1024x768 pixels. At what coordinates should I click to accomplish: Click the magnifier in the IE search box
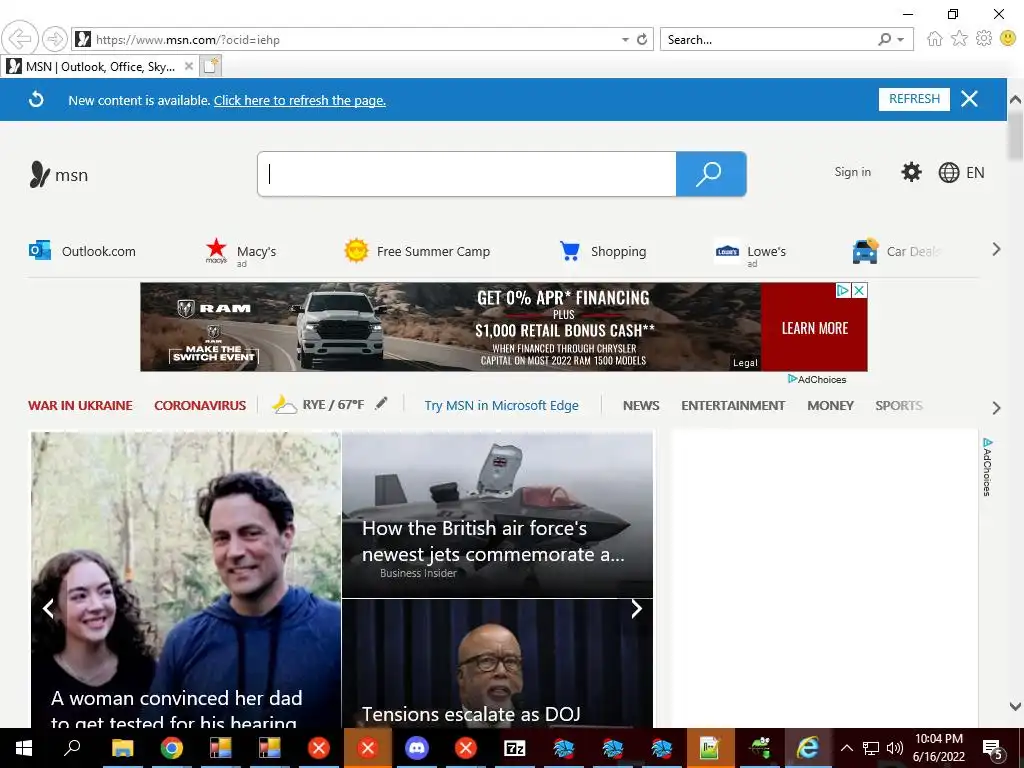pyautogui.click(x=885, y=40)
